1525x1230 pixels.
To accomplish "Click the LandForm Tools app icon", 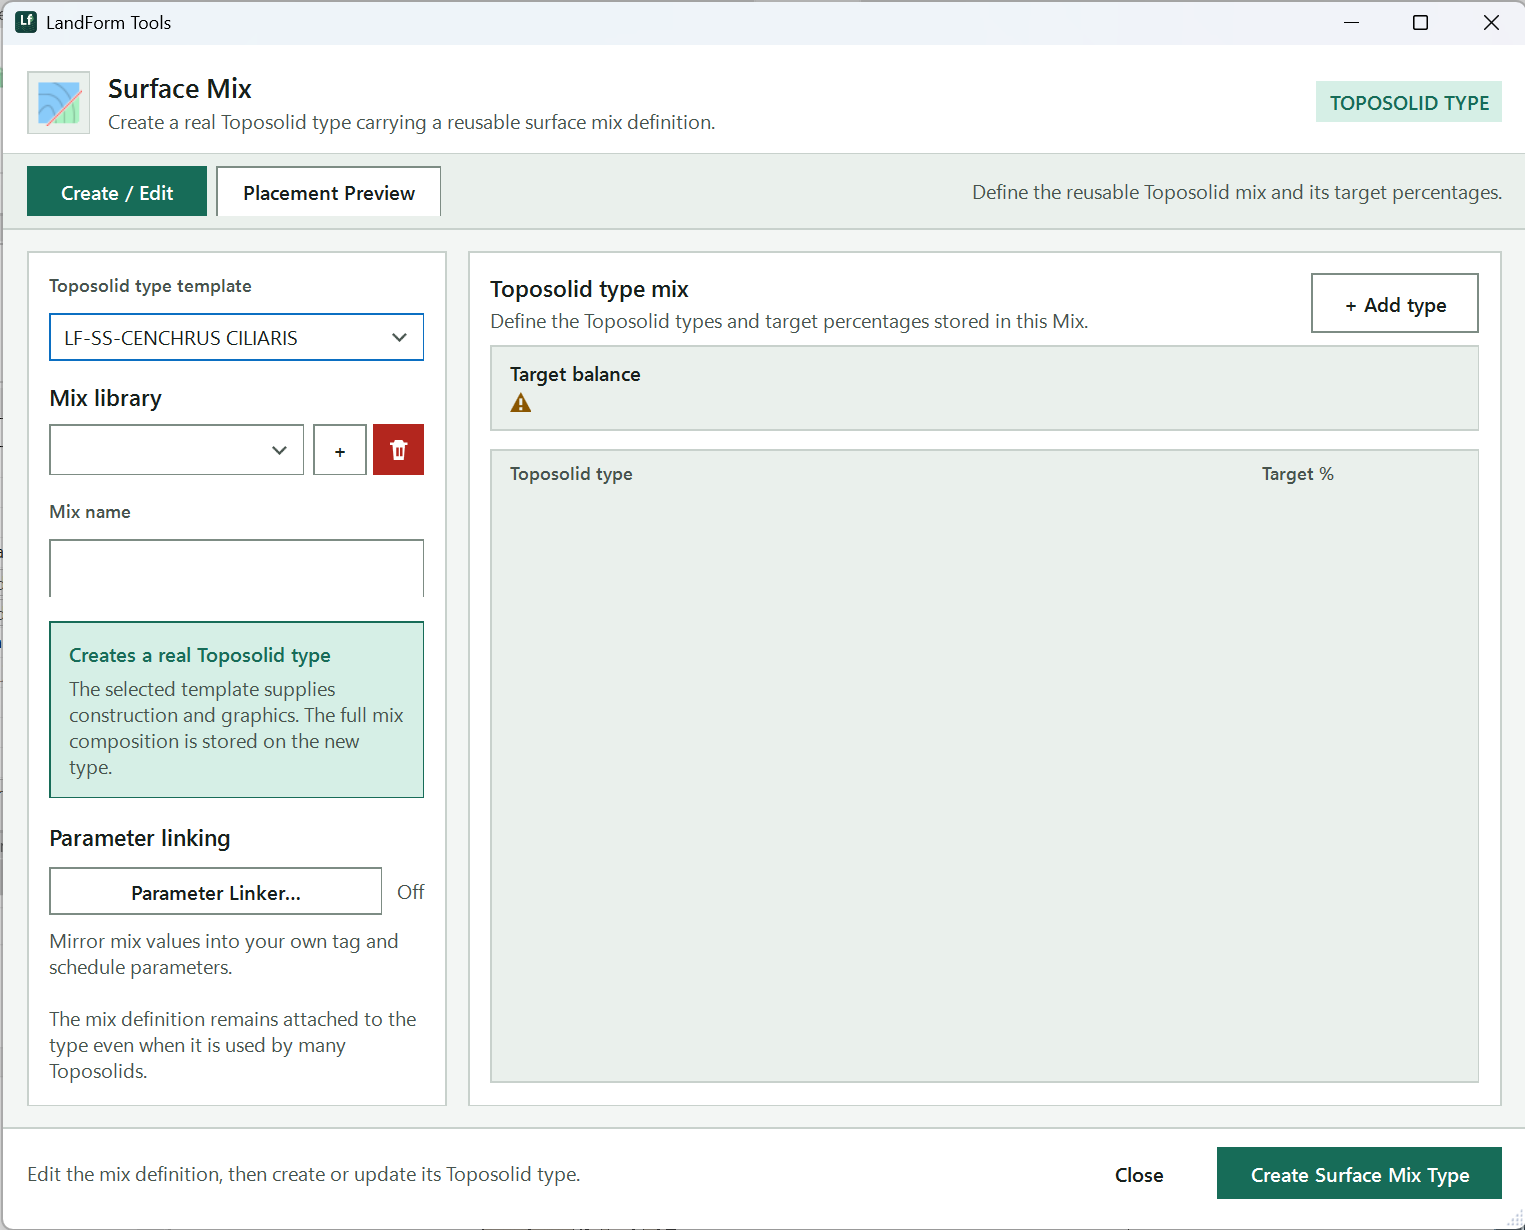I will pos(26,22).
